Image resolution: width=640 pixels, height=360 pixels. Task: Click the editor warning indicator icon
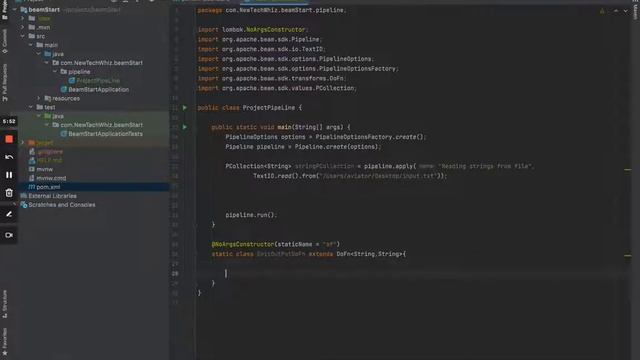(602, 11)
